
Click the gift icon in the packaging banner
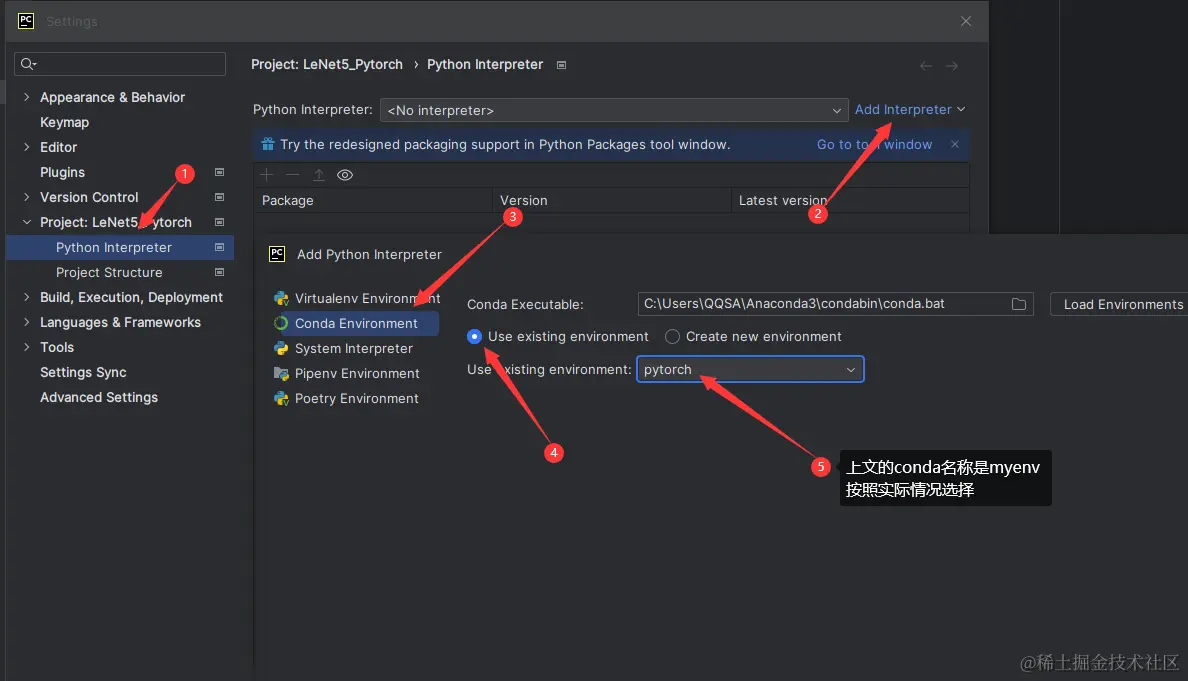[x=267, y=144]
